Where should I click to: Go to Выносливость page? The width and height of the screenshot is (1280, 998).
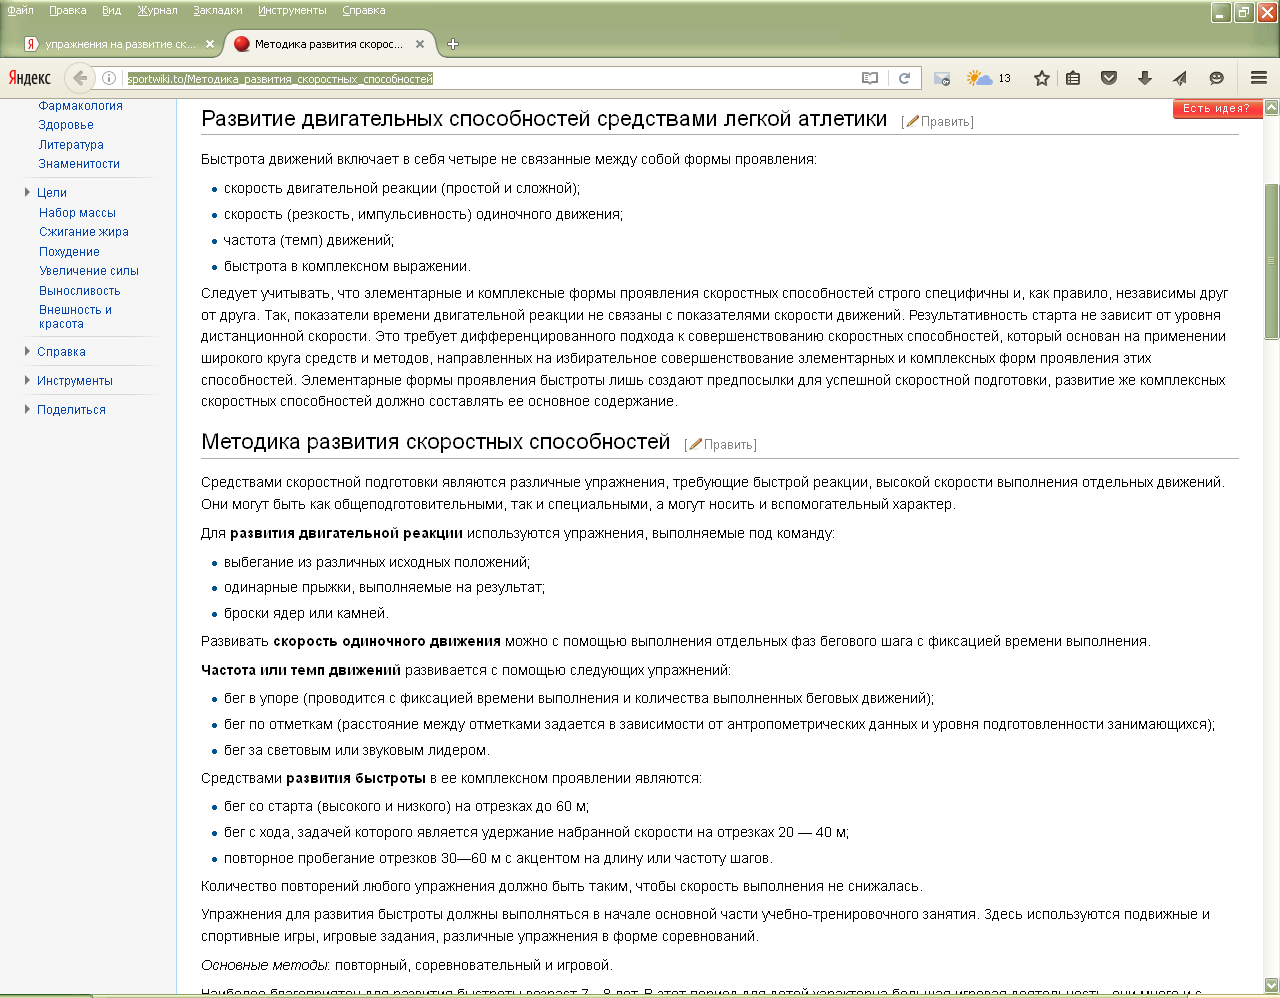pyautogui.click(x=79, y=291)
